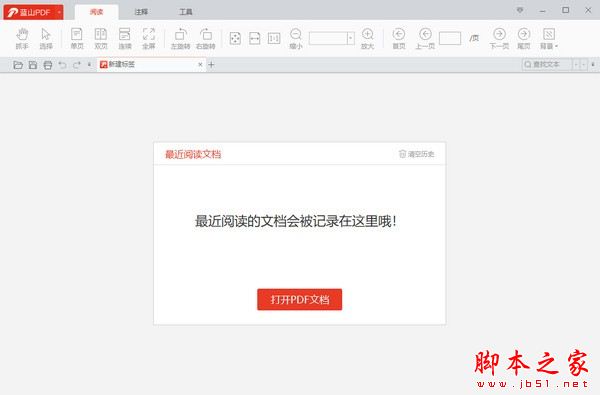Switch to single page (单页) view
Image resolution: width=600 pixels, height=395 pixels.
pos(77,38)
